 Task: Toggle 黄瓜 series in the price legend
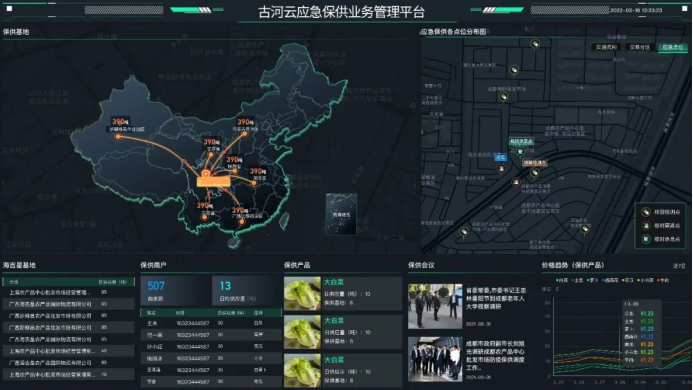click(x=628, y=280)
